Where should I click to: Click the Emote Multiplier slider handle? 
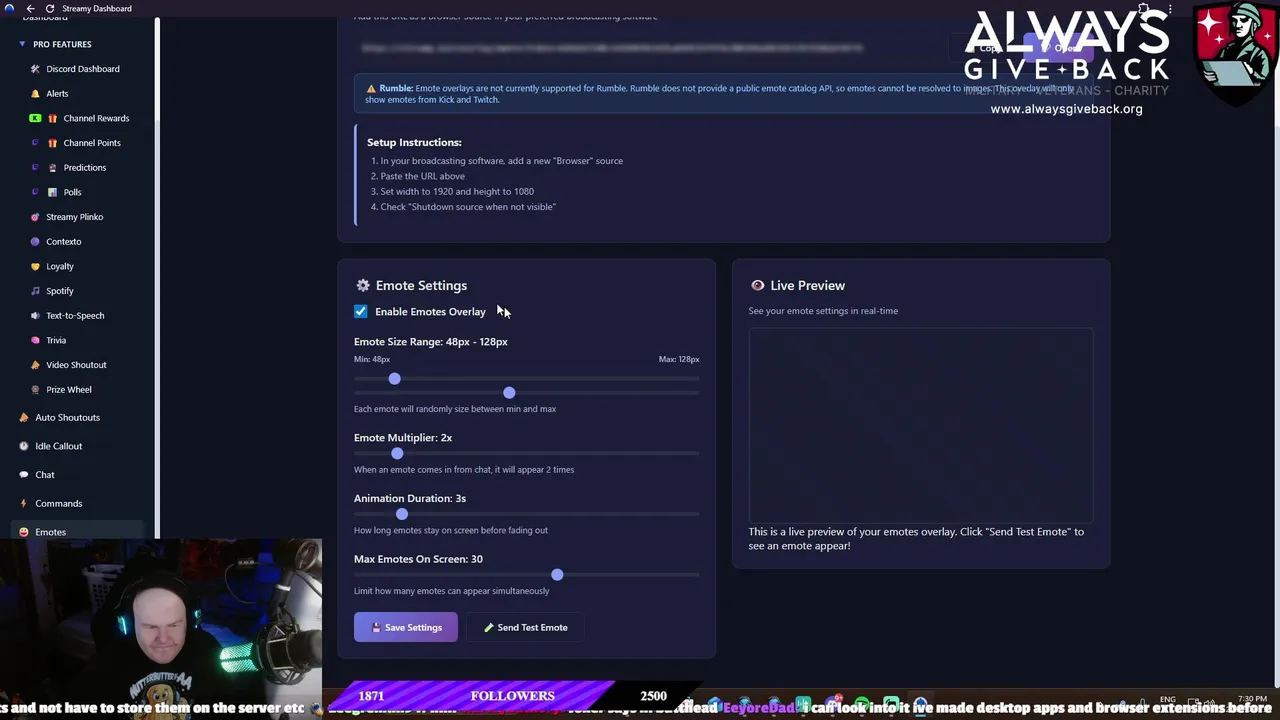coord(397,453)
